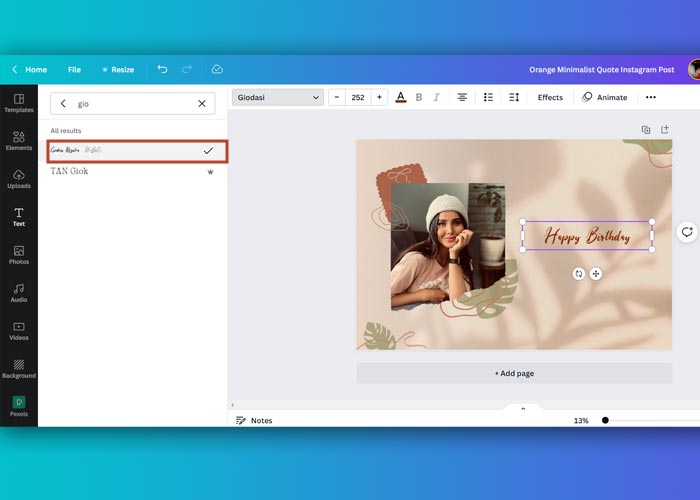Open line spacing options
The width and height of the screenshot is (700, 500).
click(x=514, y=97)
